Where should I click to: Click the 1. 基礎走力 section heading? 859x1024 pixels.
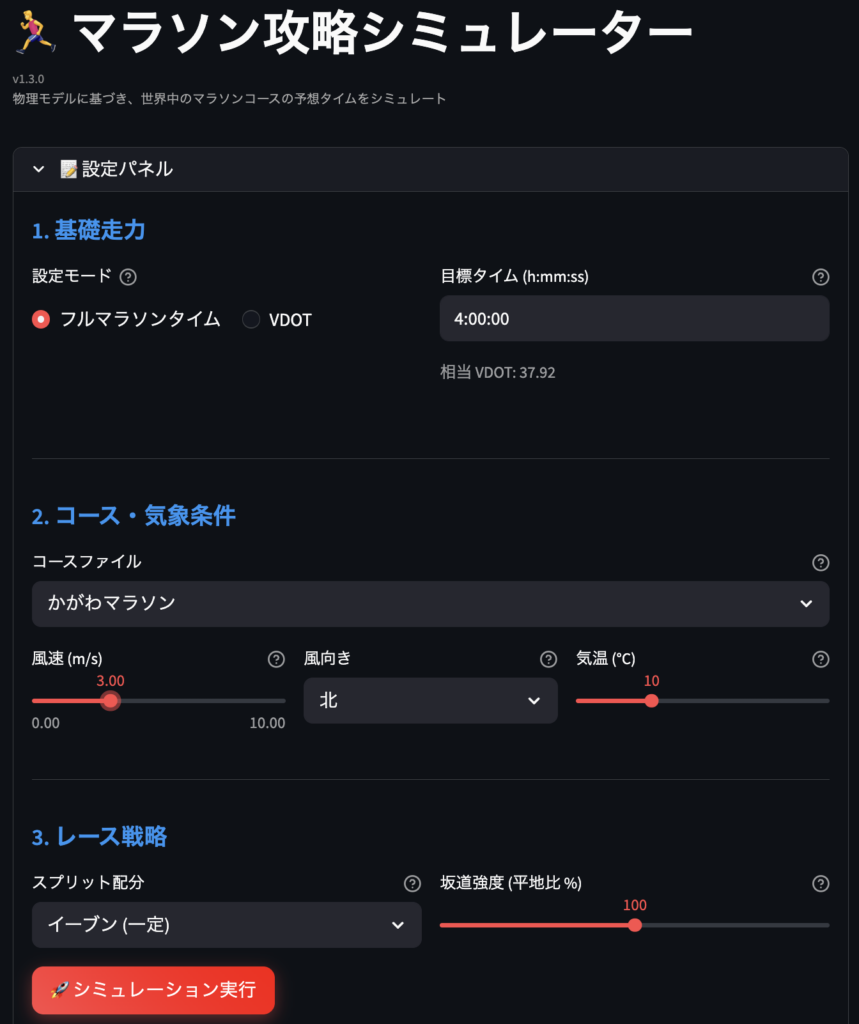click(89, 230)
